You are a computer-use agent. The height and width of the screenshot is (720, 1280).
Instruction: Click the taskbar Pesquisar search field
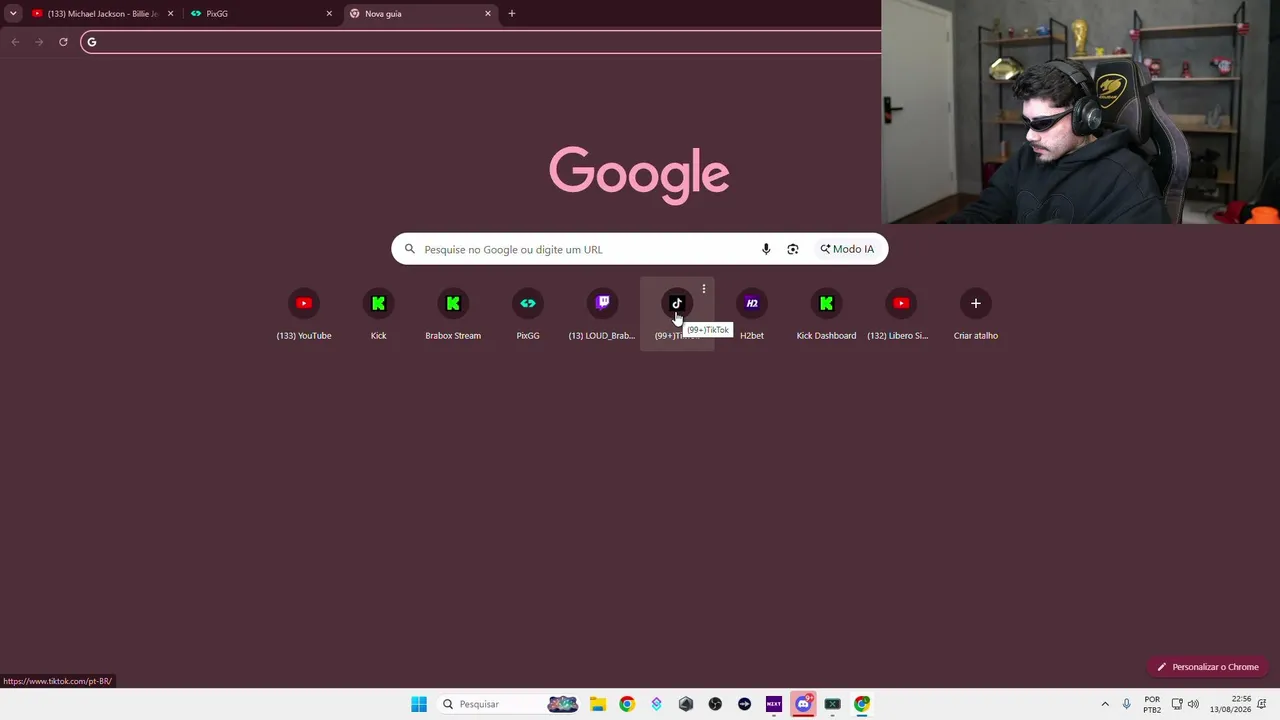click(510, 704)
